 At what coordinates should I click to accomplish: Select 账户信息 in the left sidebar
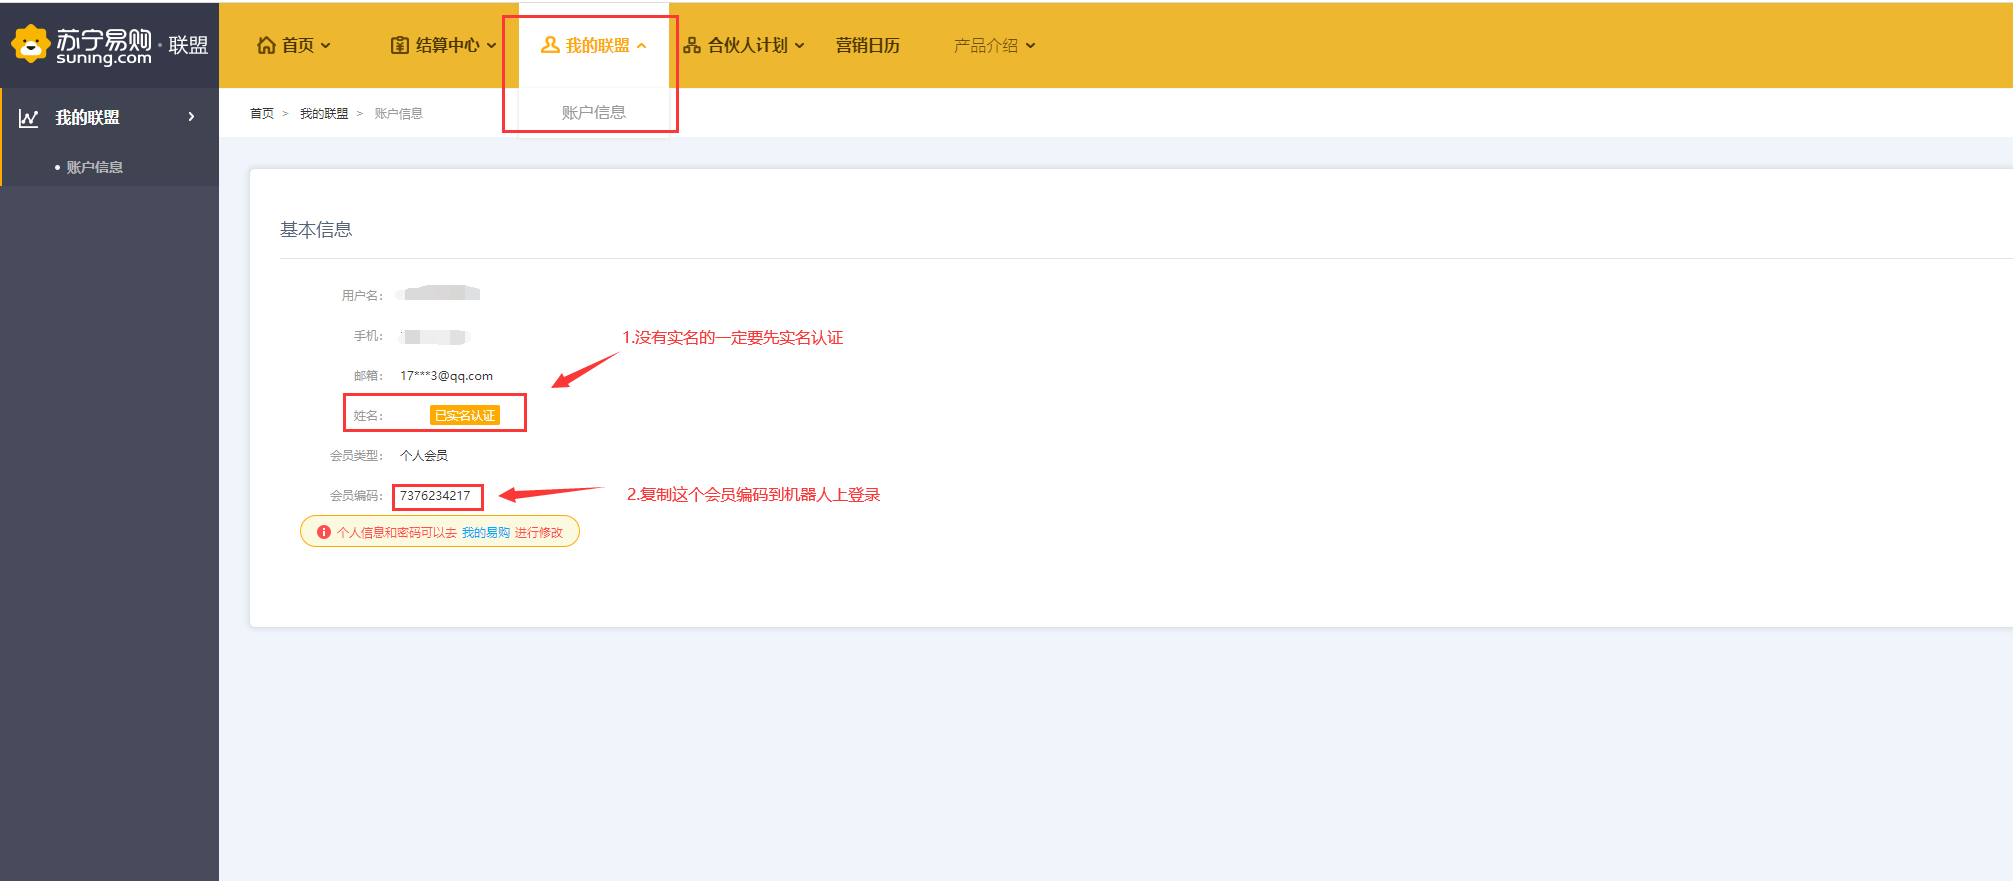pyautogui.click(x=94, y=167)
